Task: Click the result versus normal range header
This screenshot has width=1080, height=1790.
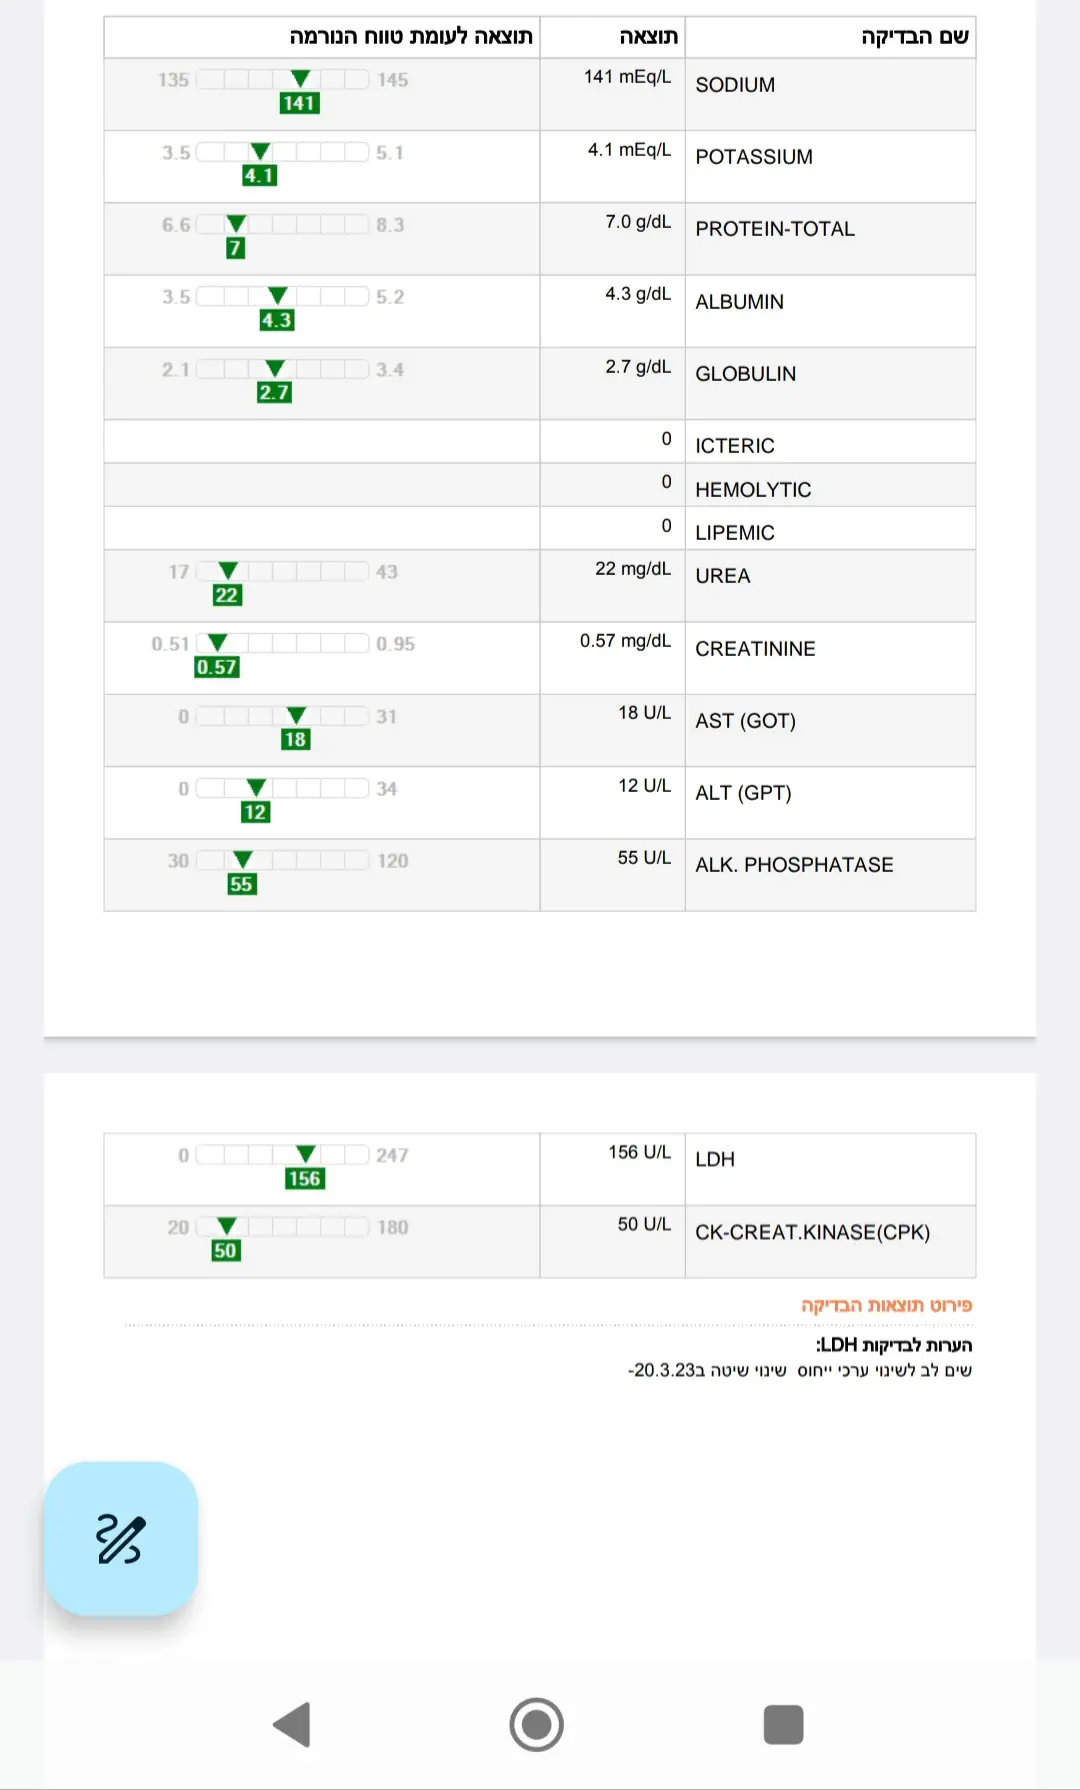Action: (x=411, y=37)
